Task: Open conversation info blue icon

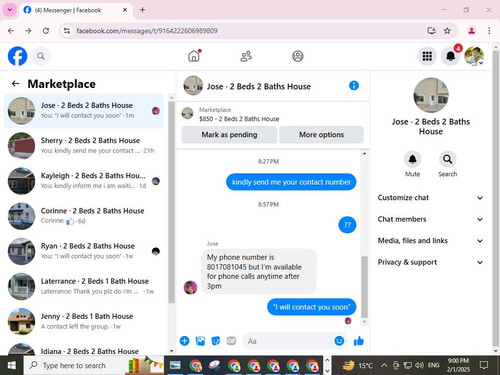Action: tap(354, 86)
